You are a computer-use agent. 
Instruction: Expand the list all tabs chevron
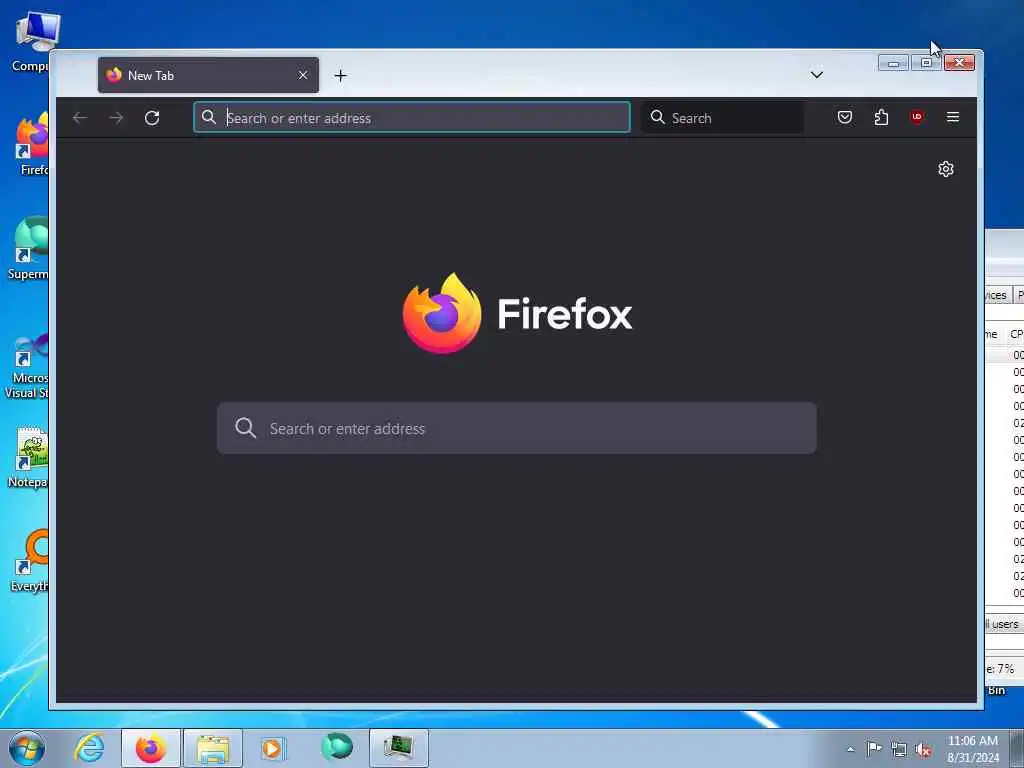click(x=816, y=75)
